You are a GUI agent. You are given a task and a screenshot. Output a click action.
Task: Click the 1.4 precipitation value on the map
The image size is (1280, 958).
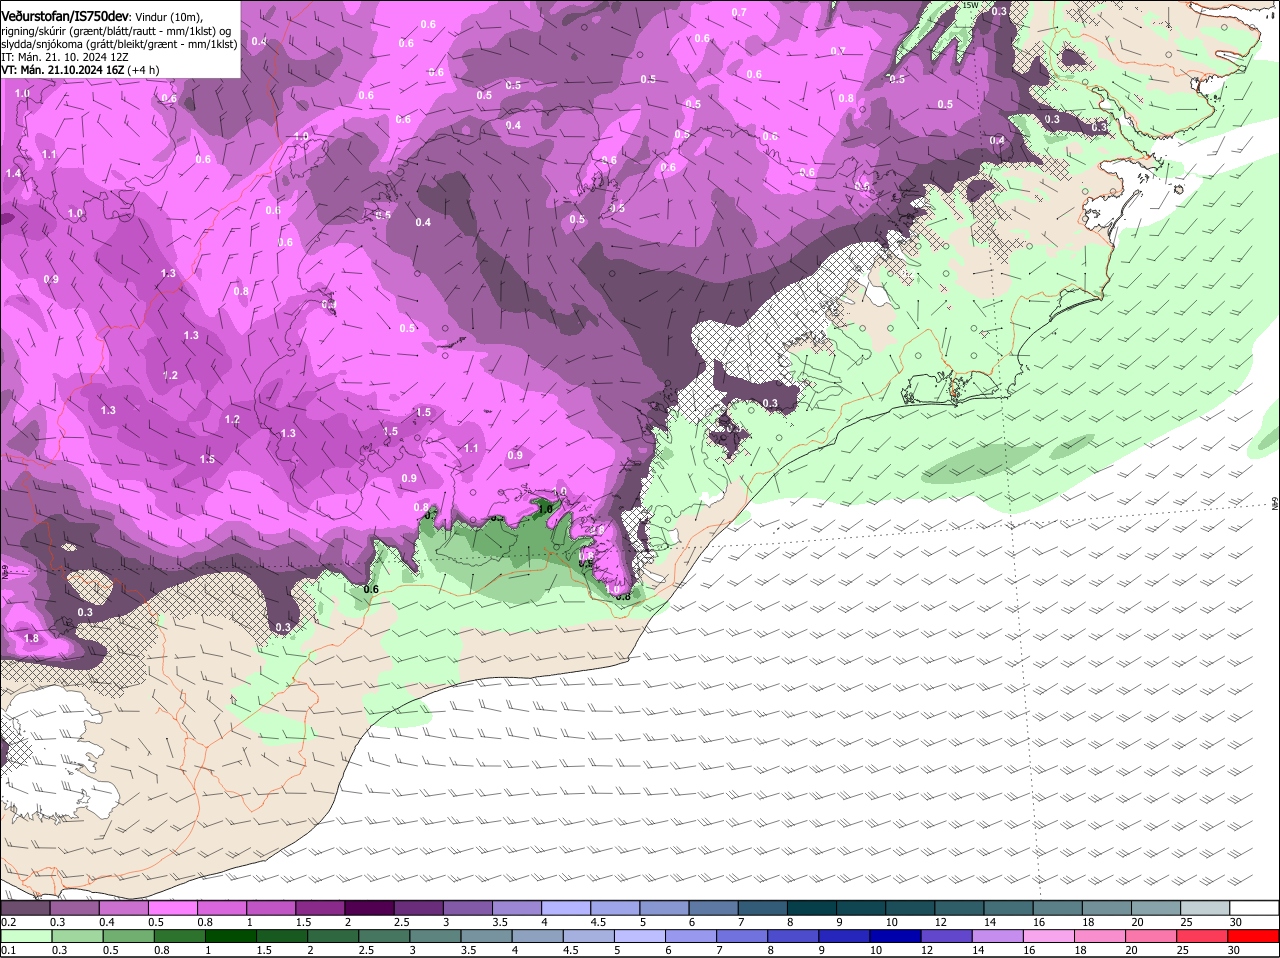click(13, 174)
